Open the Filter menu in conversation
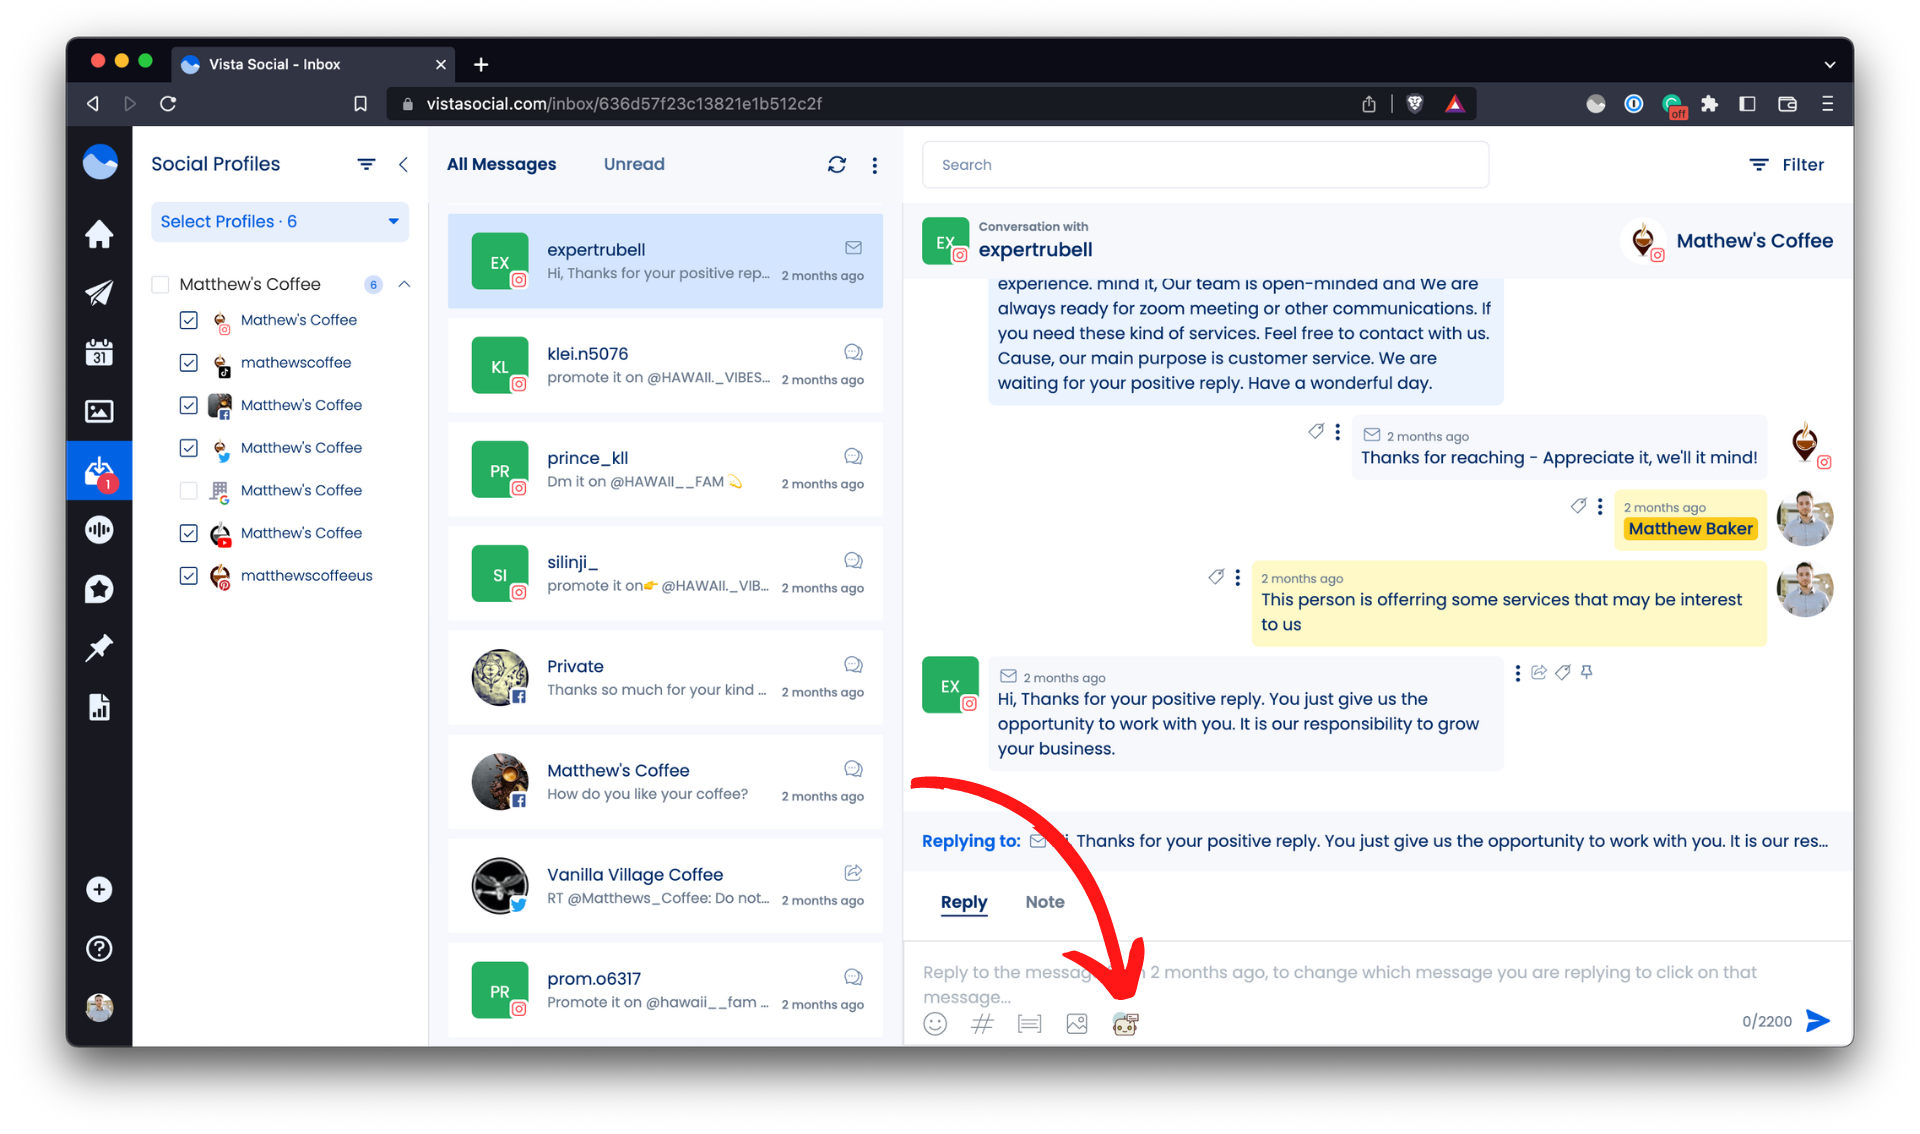Viewport: 1920px width, 1134px height. (1786, 165)
